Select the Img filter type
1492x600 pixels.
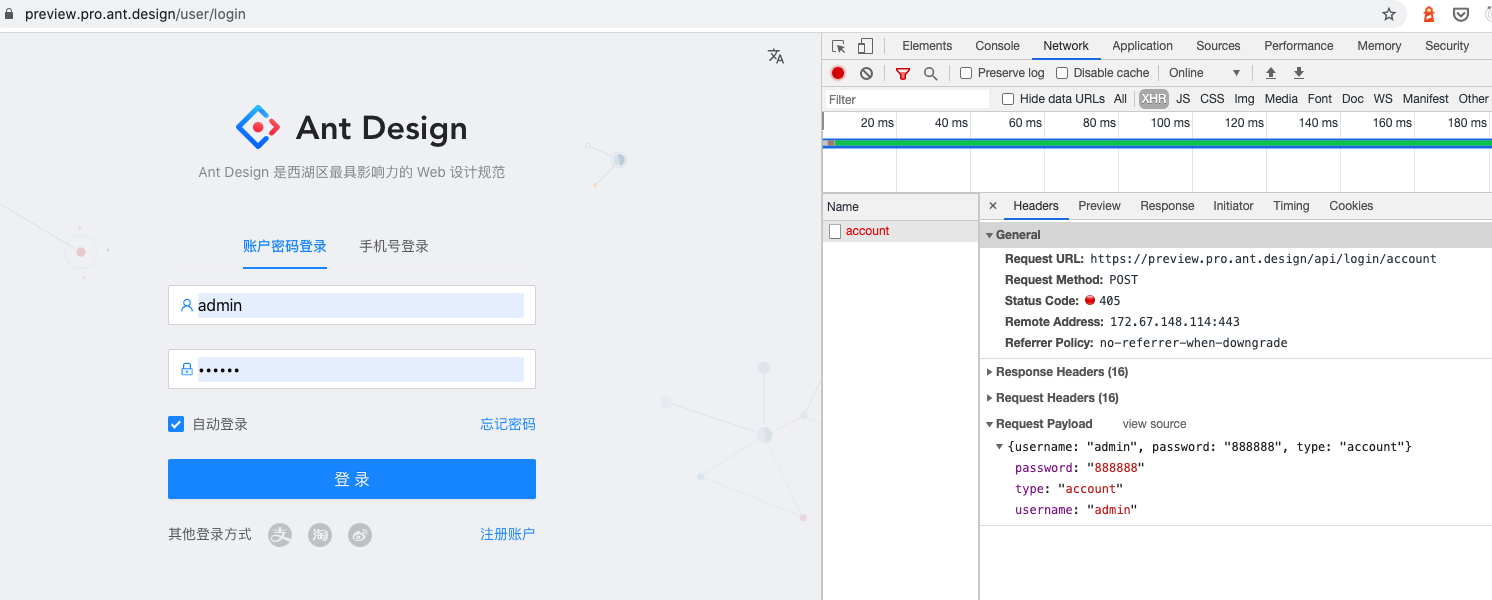coord(1244,99)
